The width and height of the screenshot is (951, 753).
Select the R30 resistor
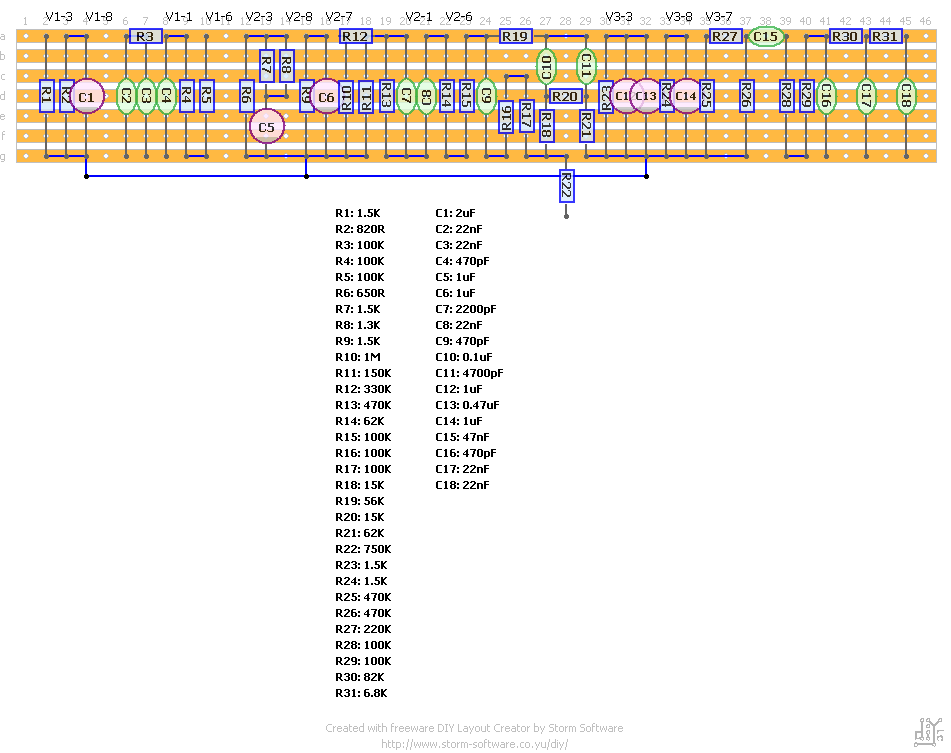point(845,36)
